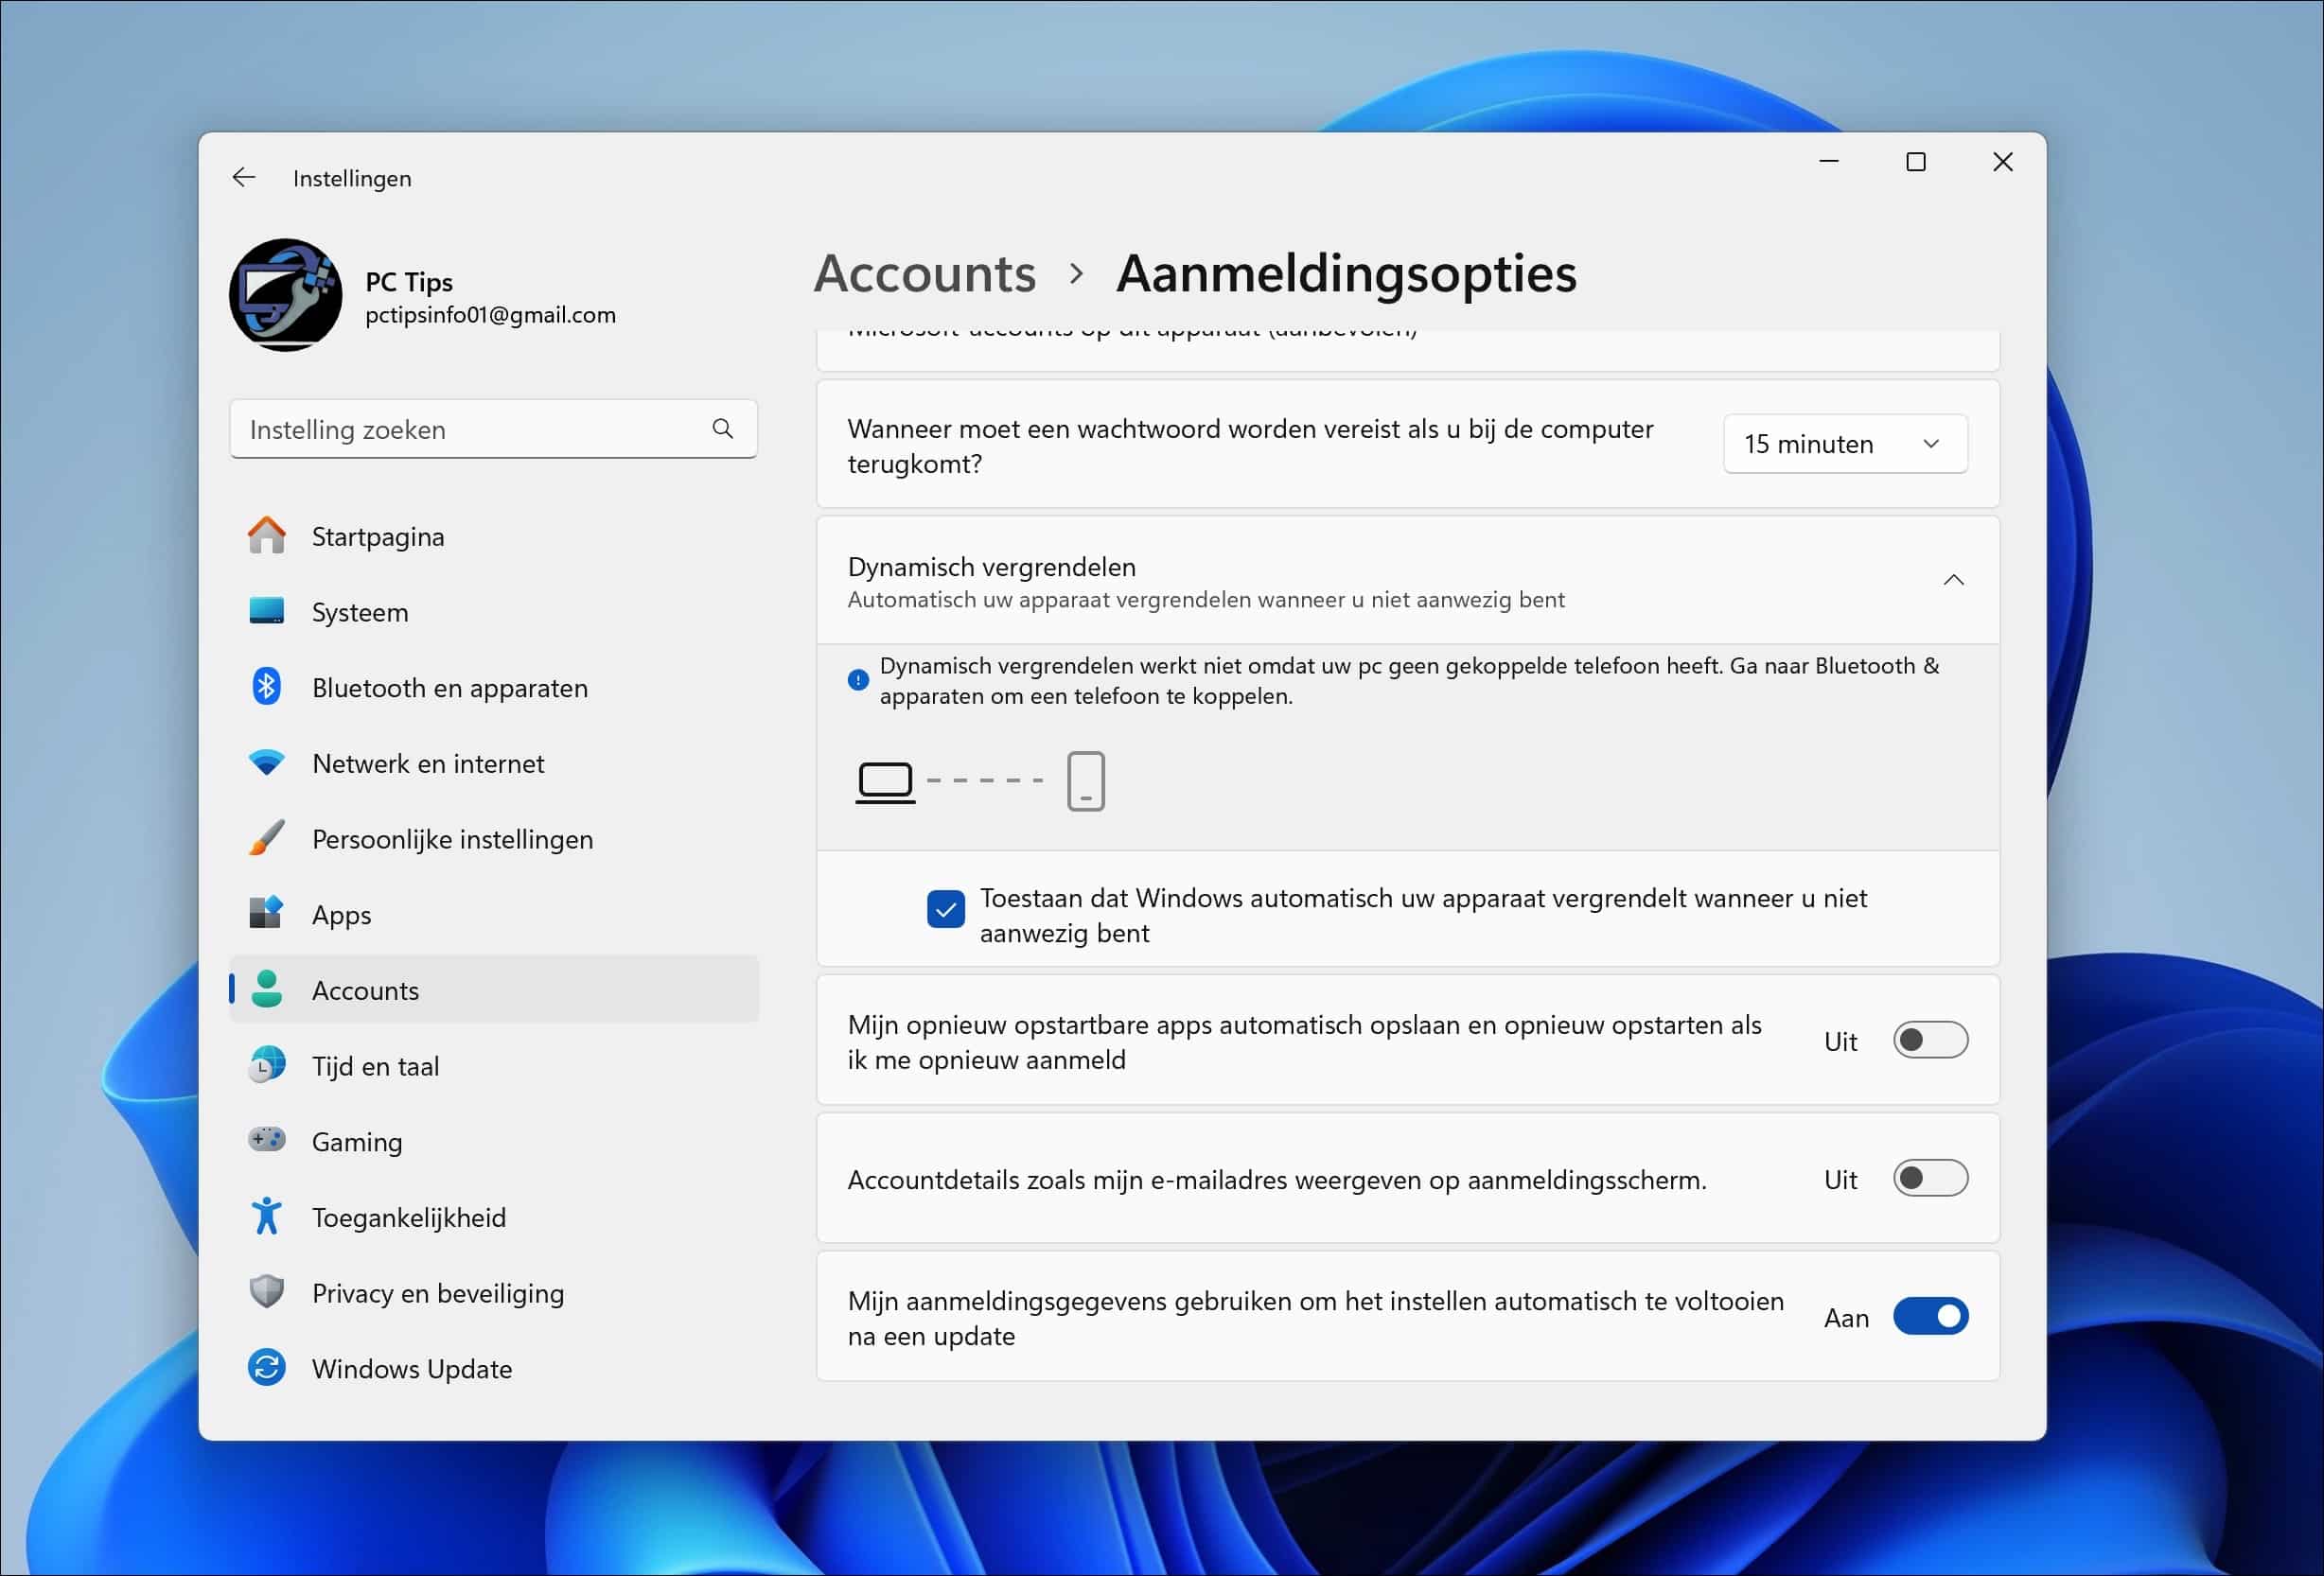Open the 15 minuten dropdown

(x=1845, y=443)
